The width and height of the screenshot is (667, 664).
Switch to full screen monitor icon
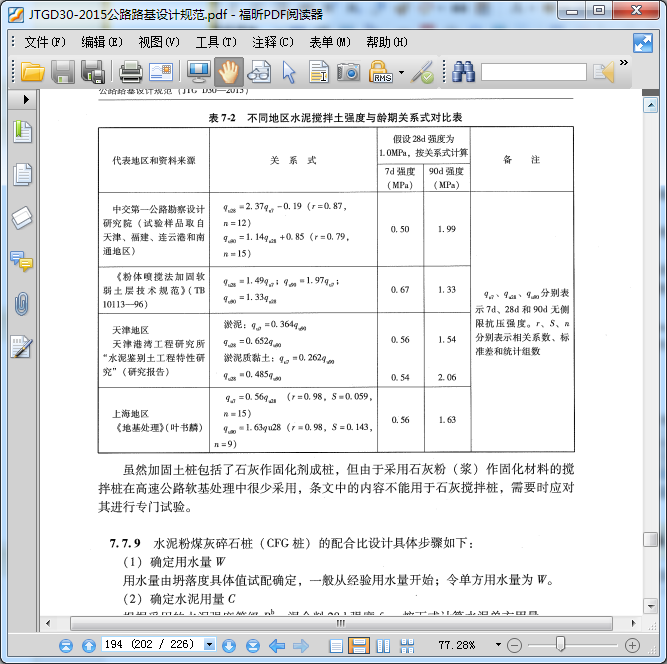pyautogui.click(x=199, y=71)
